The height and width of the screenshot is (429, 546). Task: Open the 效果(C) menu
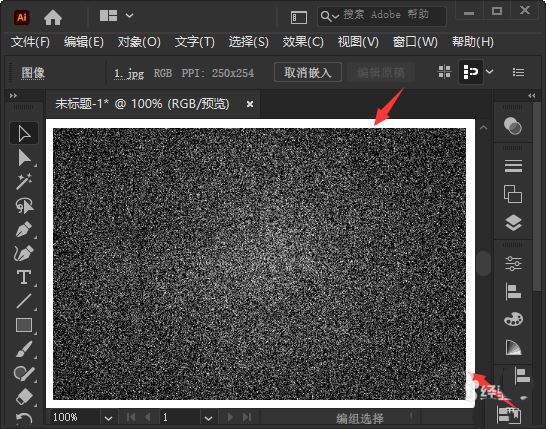click(303, 42)
